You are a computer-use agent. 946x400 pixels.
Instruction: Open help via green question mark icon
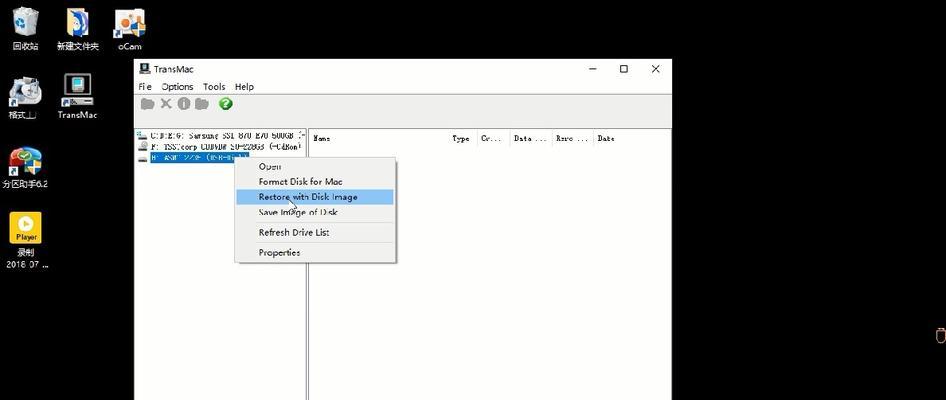coord(226,104)
